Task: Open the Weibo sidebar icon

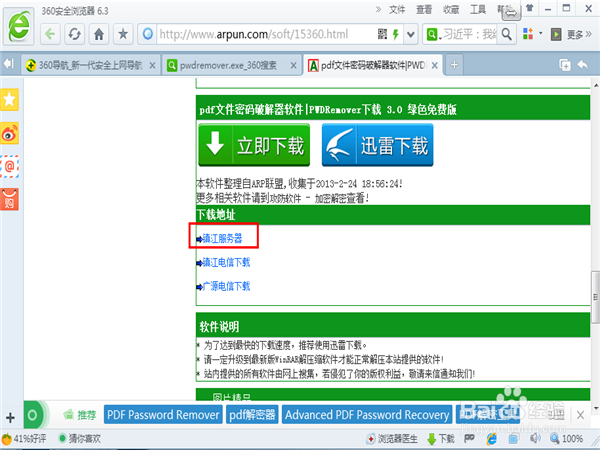Action: coord(10,134)
